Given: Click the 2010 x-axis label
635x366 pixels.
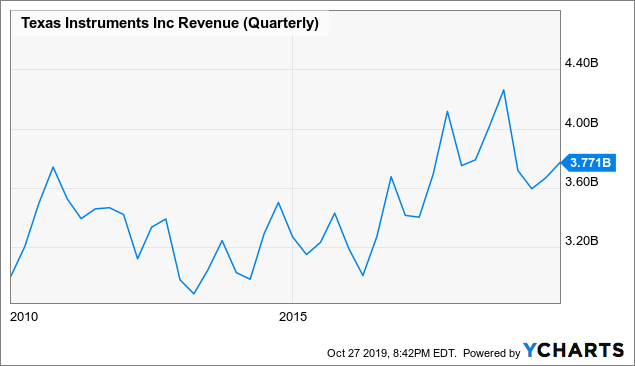Looking at the screenshot, I should 24,317.
